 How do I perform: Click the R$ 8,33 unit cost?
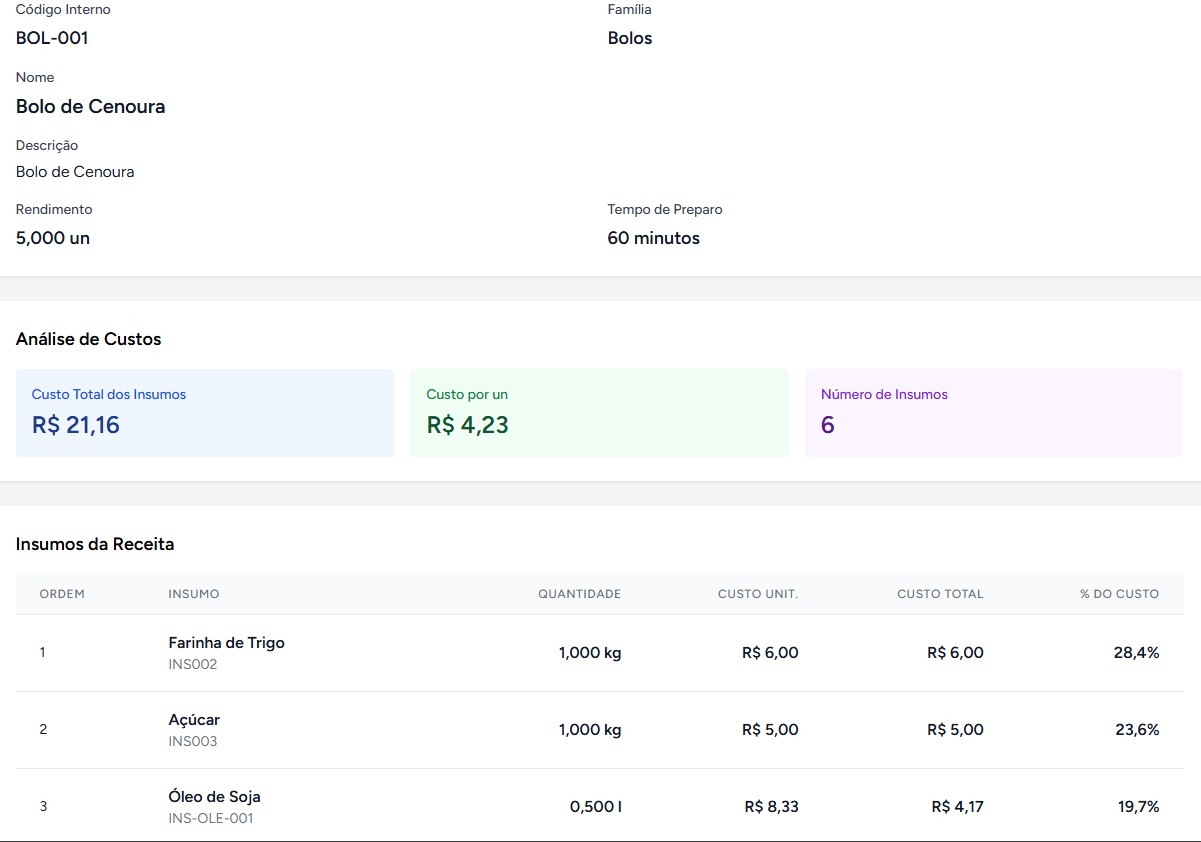pos(771,807)
